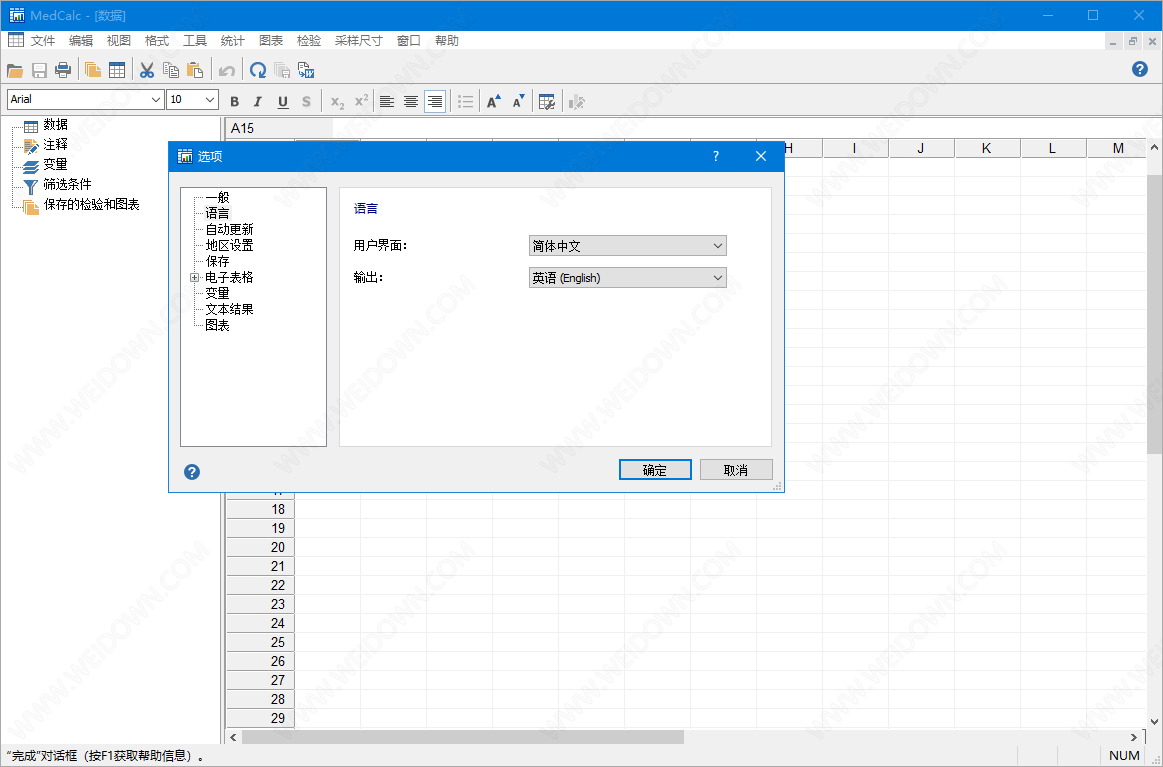Viewport: 1163px width, 767px height.
Task: Click the format spreadsheet table icon
Action: [x=547, y=102]
